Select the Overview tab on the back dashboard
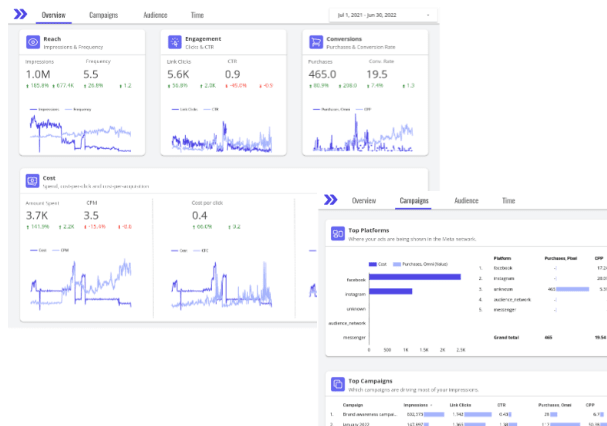The height and width of the screenshot is (426, 607). (53, 16)
